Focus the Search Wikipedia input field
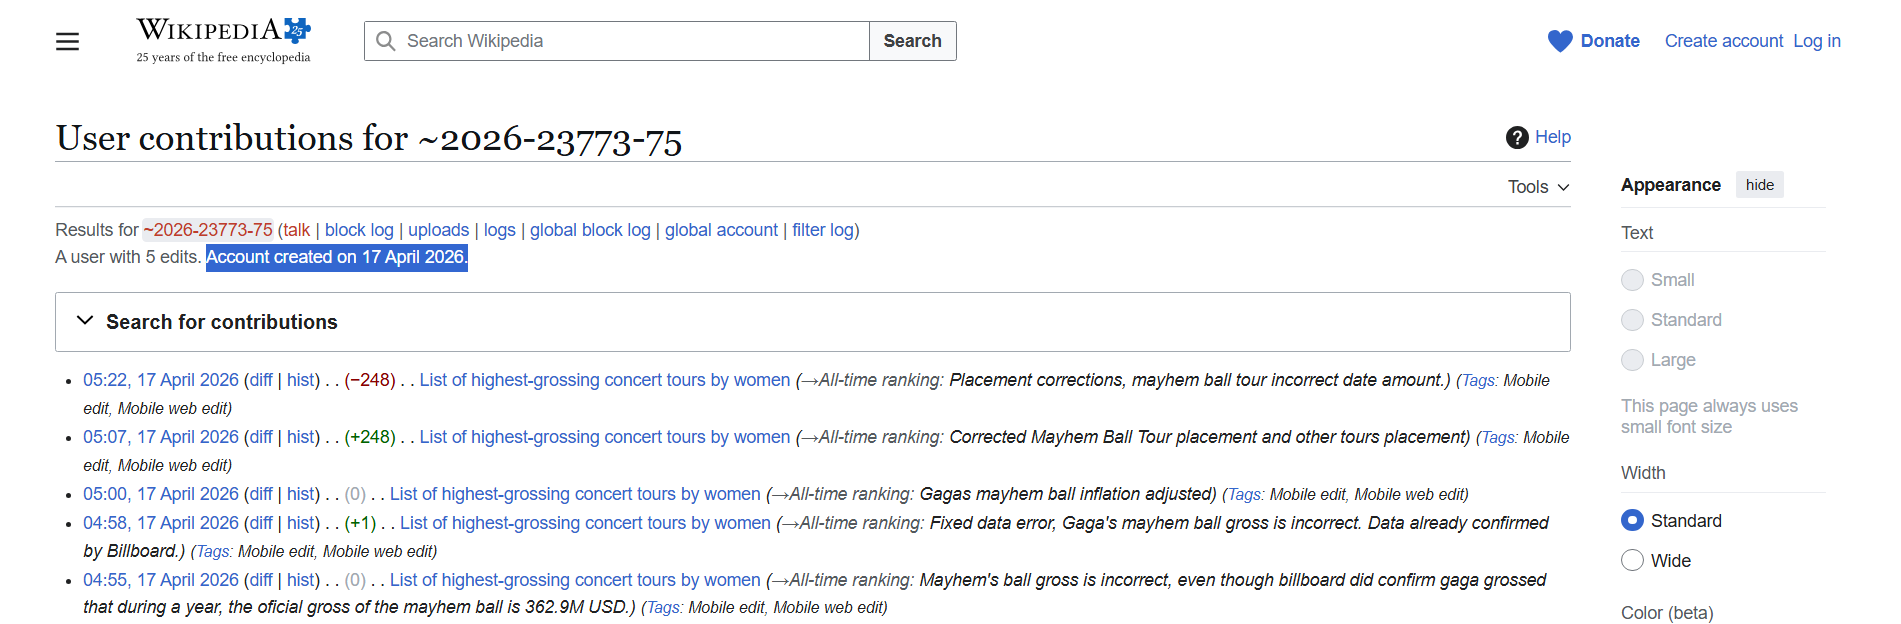The height and width of the screenshot is (624, 1901). pos(617,41)
